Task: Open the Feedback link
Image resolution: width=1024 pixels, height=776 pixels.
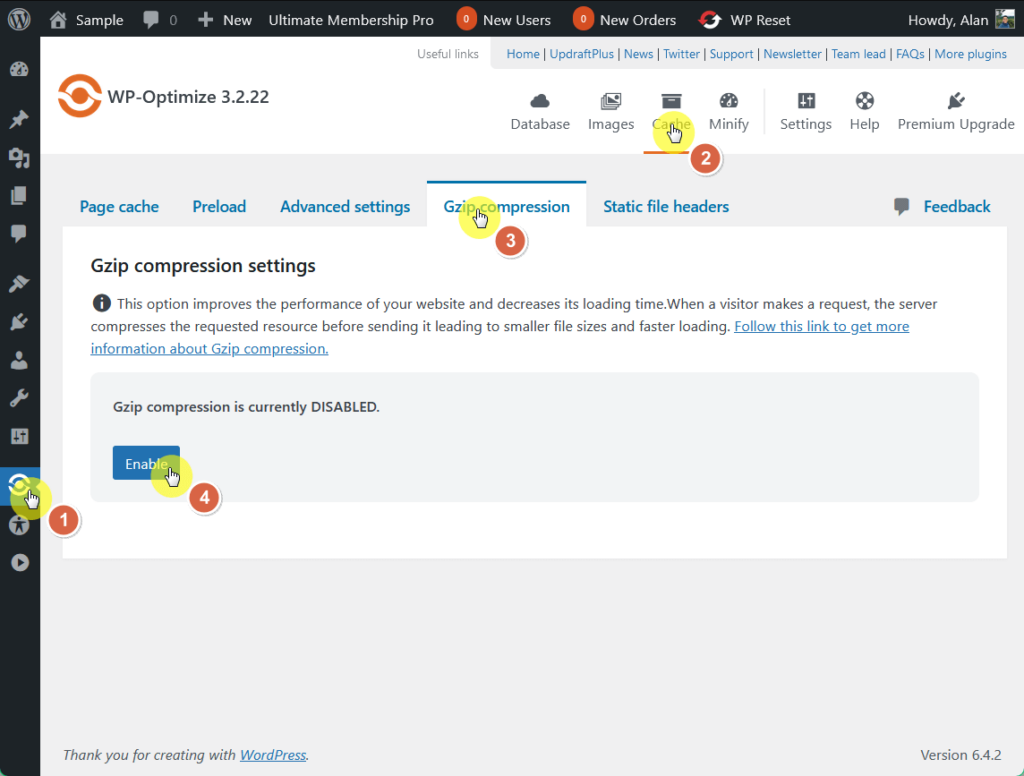Action: point(942,206)
